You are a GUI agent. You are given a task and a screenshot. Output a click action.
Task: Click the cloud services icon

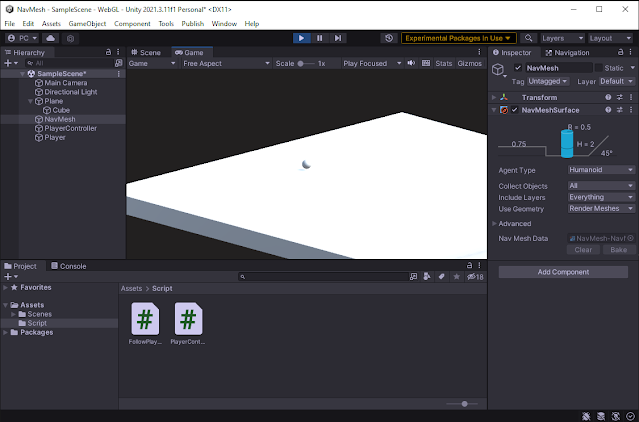pos(51,38)
